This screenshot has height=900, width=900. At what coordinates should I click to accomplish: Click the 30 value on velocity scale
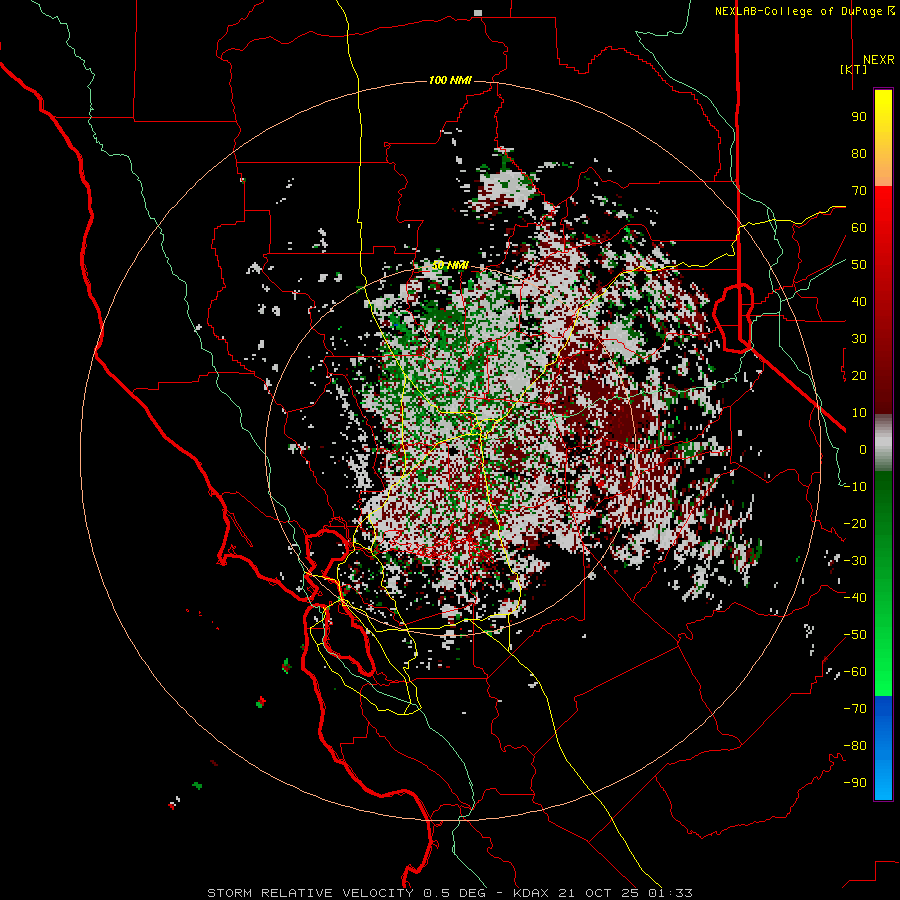tap(859, 339)
